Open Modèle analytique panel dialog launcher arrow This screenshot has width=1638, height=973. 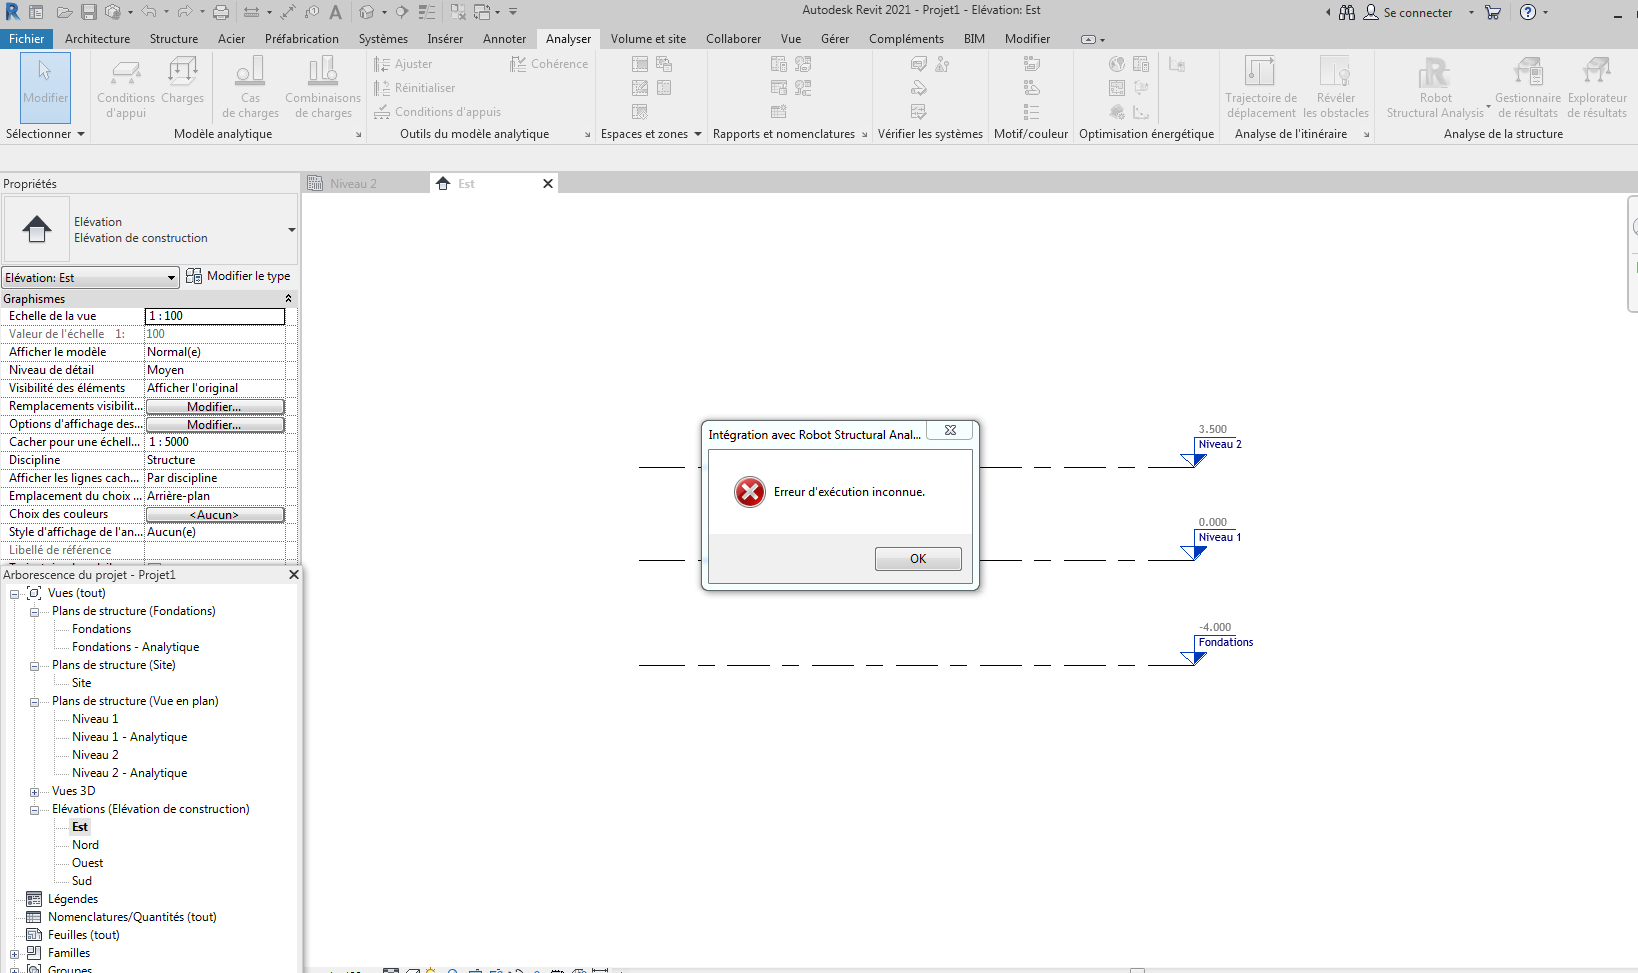coord(358,134)
